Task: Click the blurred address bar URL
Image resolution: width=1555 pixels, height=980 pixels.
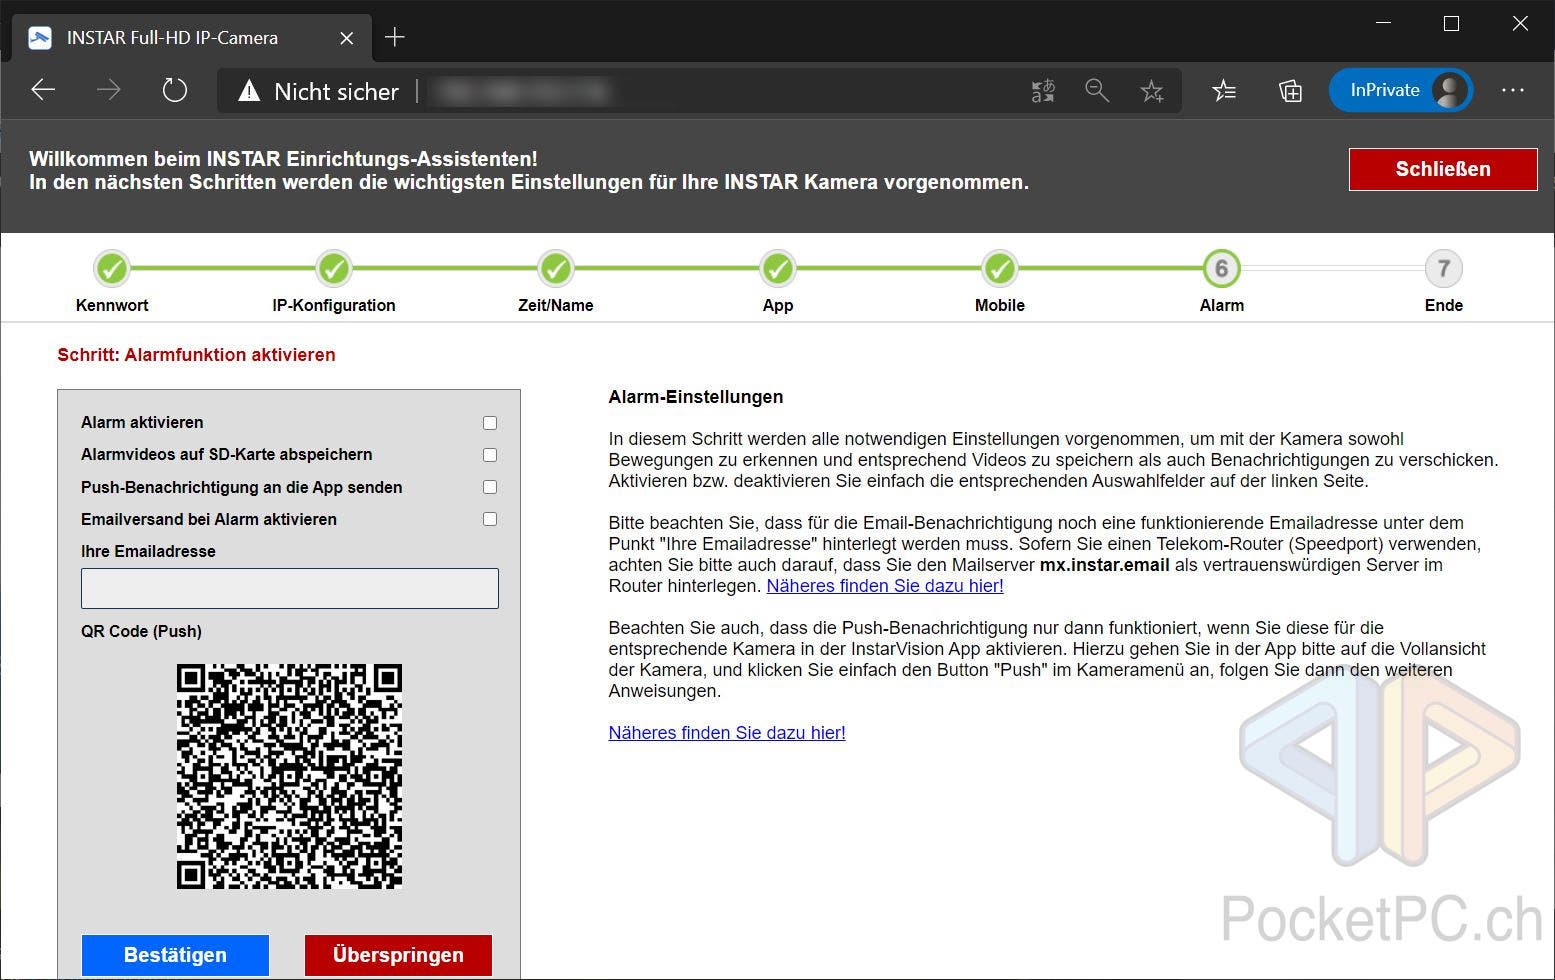Action: pyautogui.click(x=521, y=91)
